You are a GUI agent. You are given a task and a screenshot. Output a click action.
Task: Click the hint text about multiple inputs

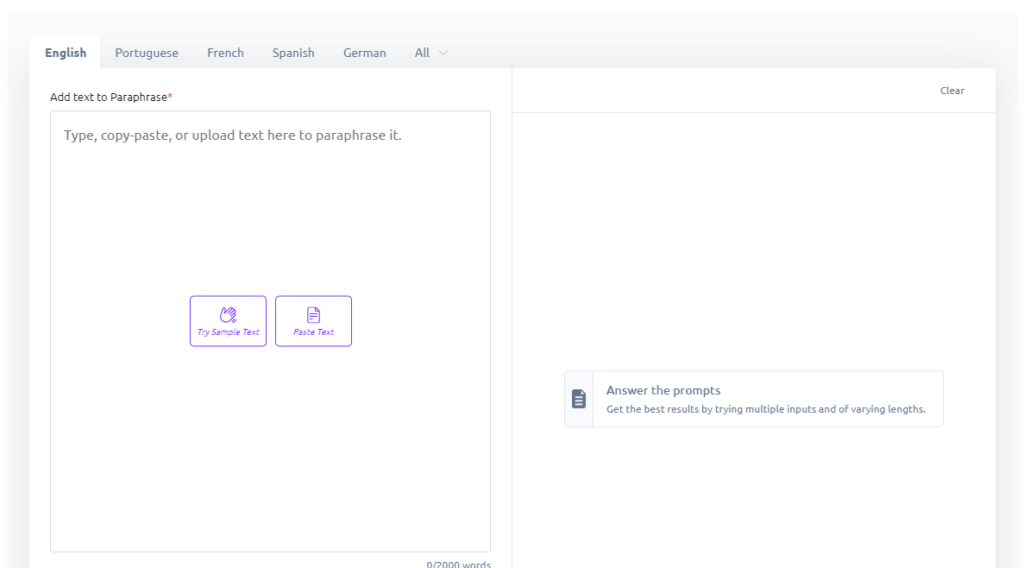point(765,409)
